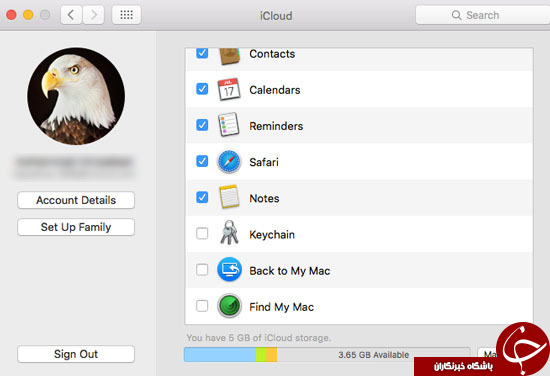Turn off Notes checkbox
The height and width of the screenshot is (376, 550).
[x=202, y=197]
